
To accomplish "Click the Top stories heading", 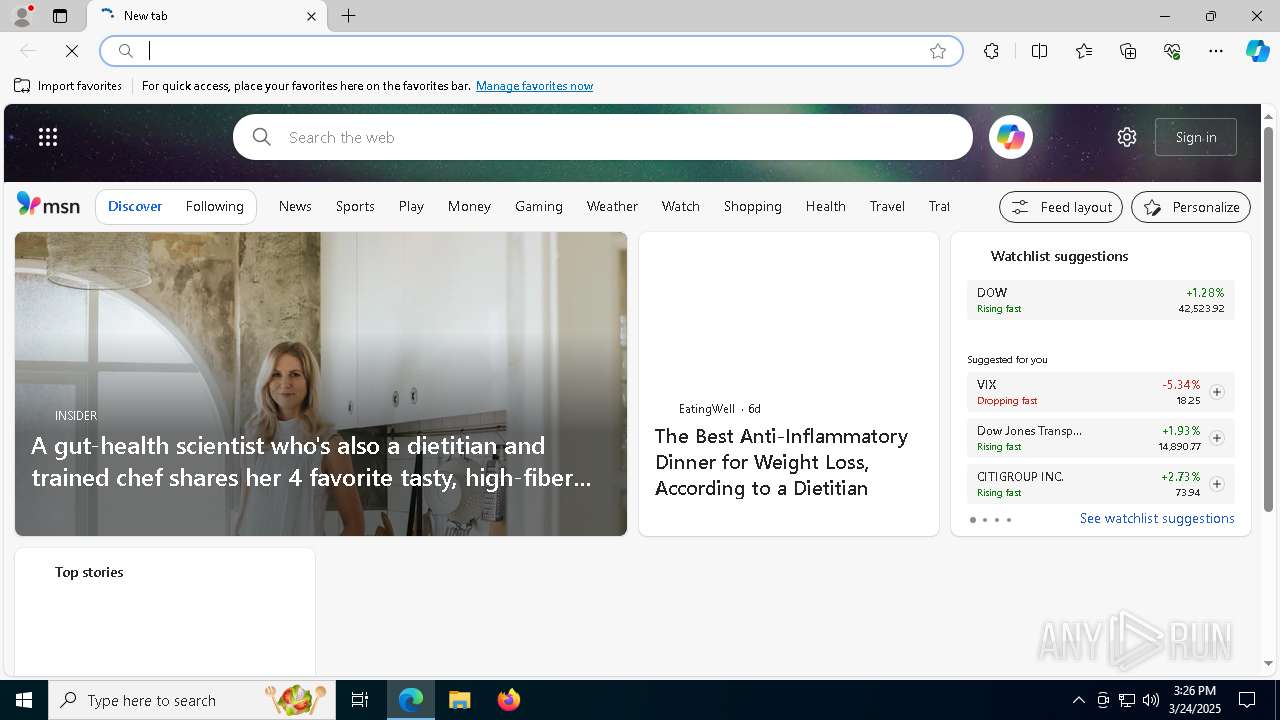I will click(x=89, y=572).
